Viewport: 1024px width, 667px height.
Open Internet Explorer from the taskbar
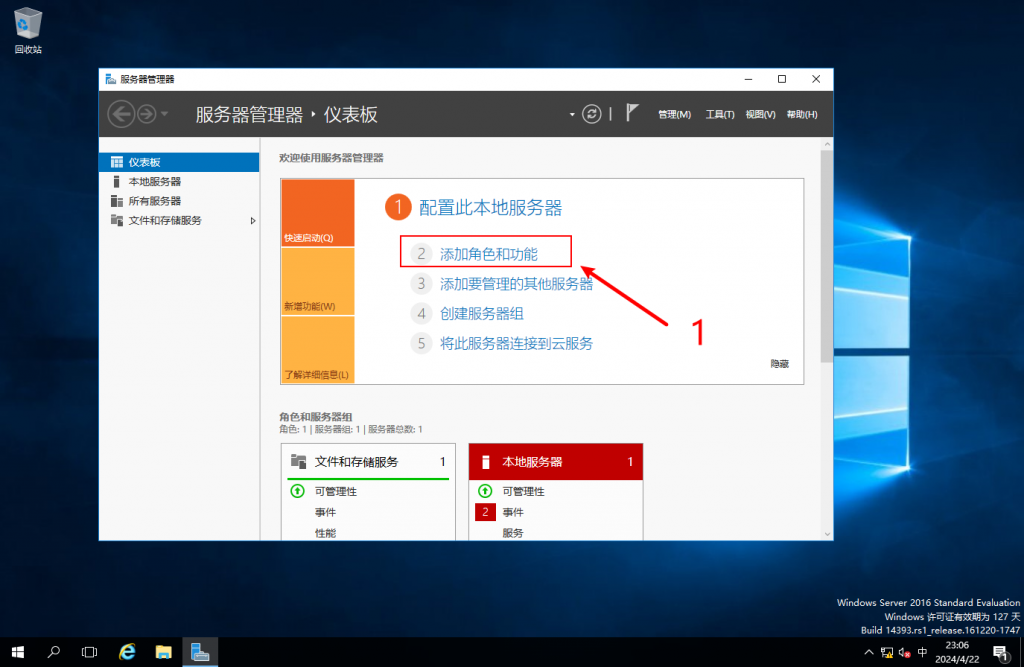127,652
